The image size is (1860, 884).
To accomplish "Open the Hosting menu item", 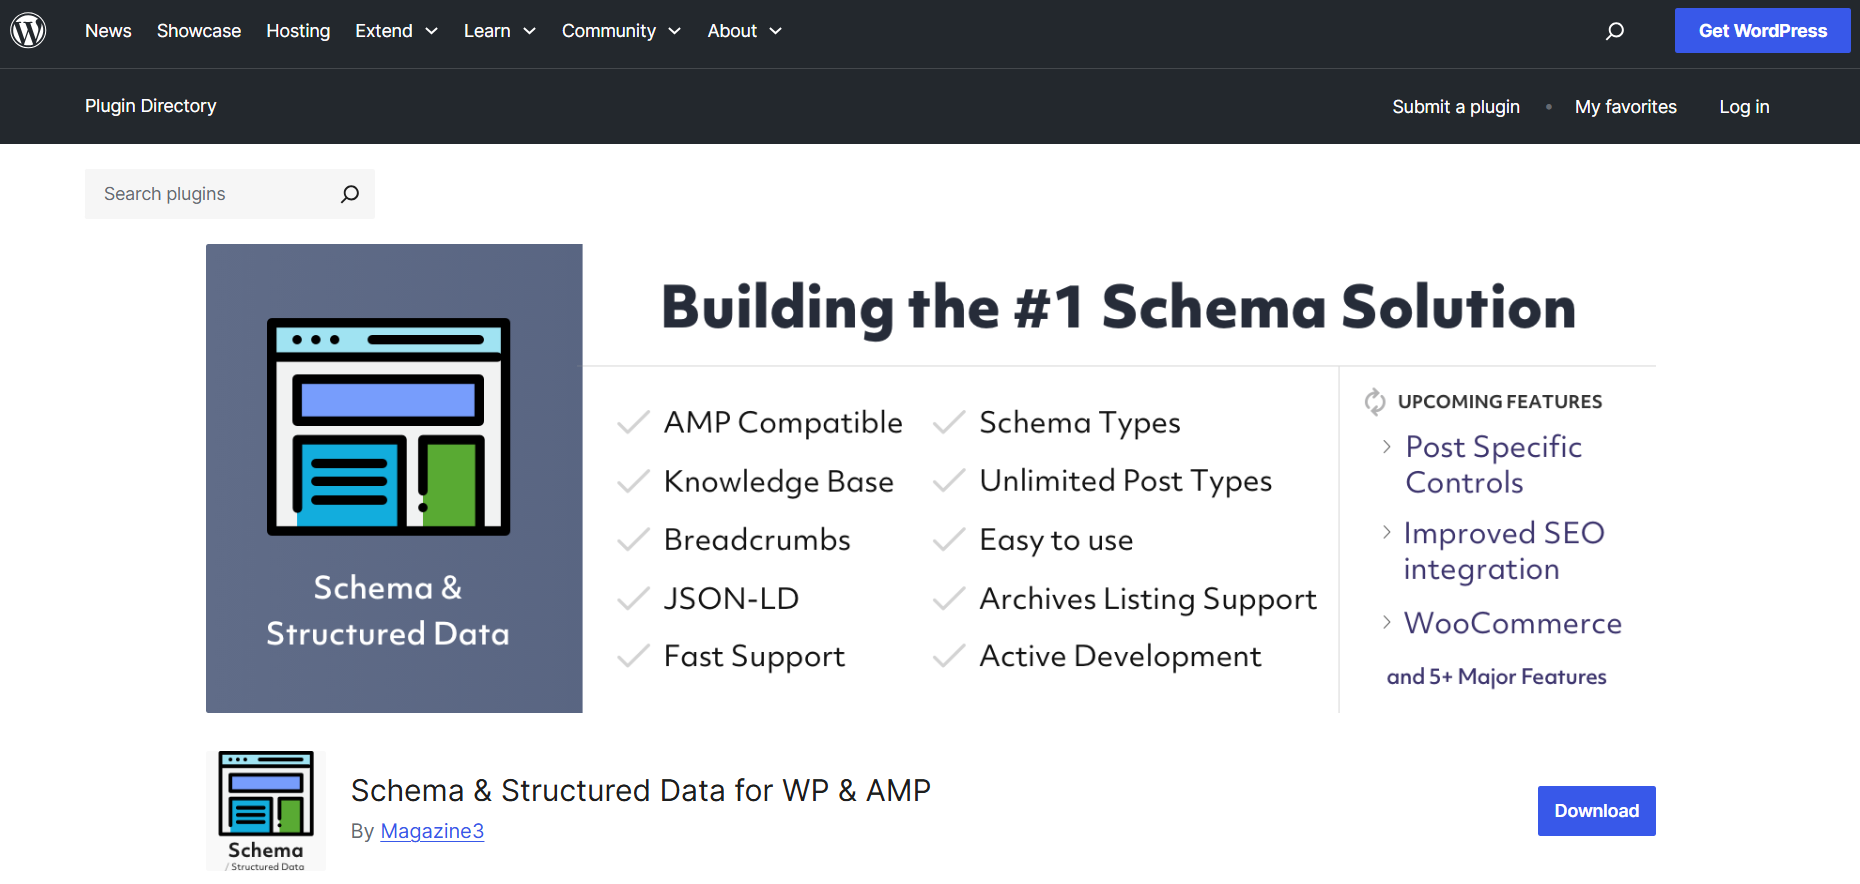I will click(298, 31).
